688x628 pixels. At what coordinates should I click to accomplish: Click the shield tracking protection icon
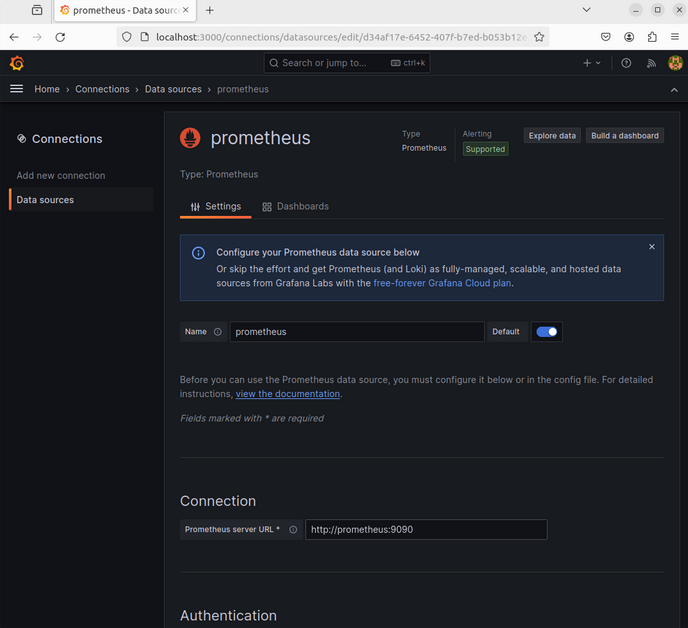pos(127,37)
